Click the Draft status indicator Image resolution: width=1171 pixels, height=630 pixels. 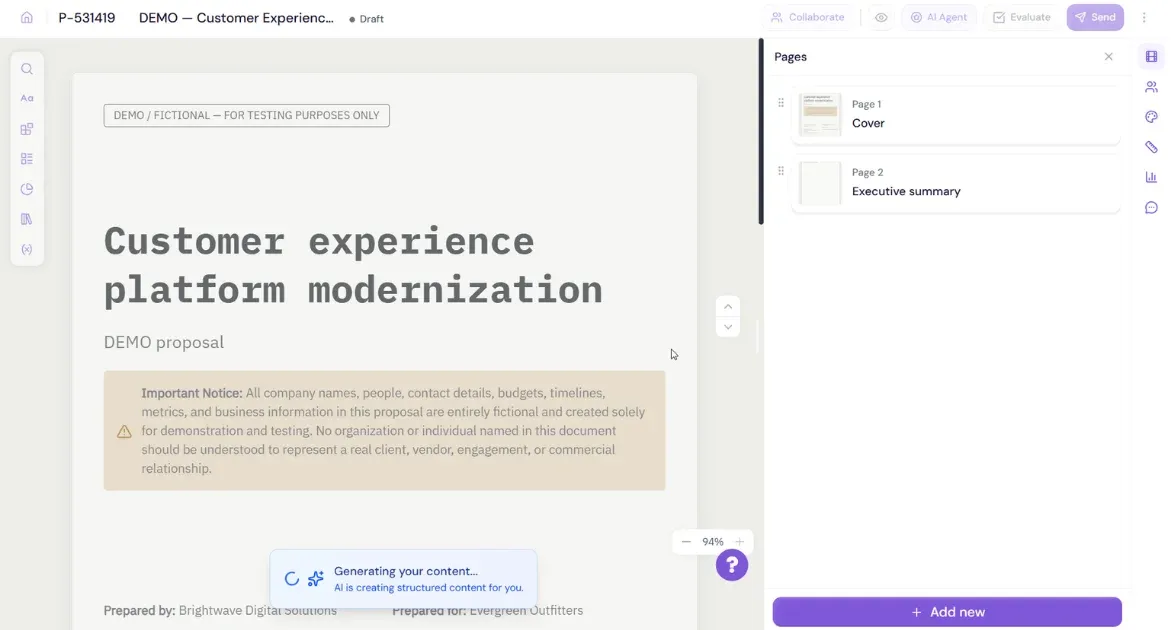367,19
